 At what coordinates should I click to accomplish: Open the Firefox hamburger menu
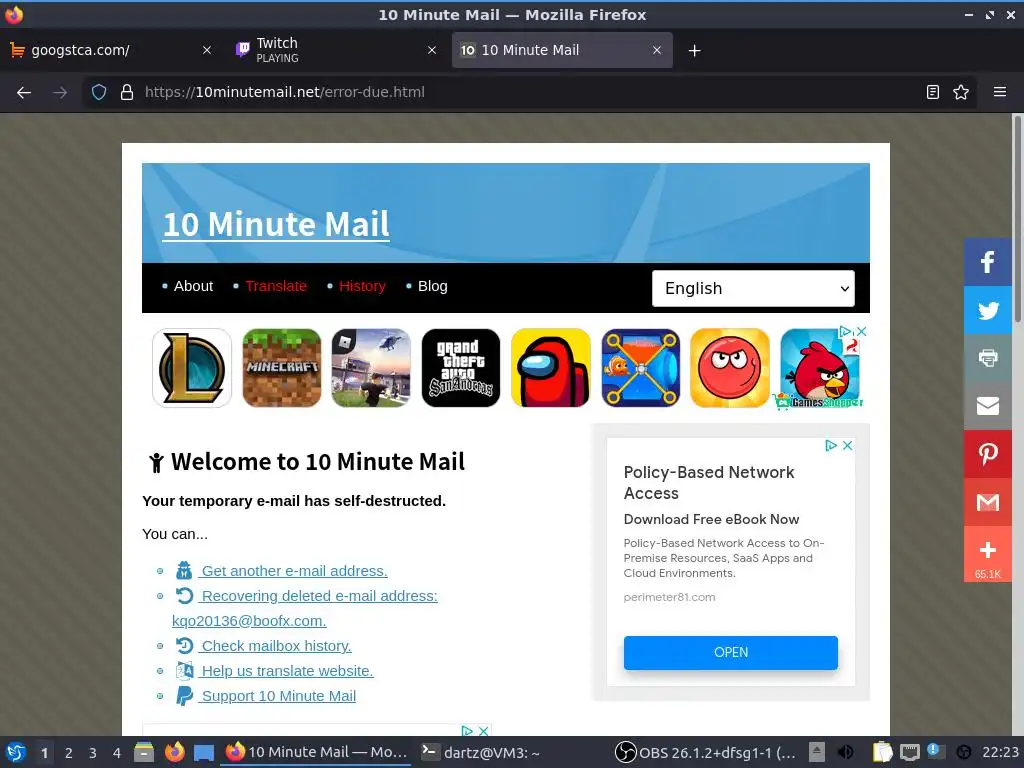(x=1000, y=92)
